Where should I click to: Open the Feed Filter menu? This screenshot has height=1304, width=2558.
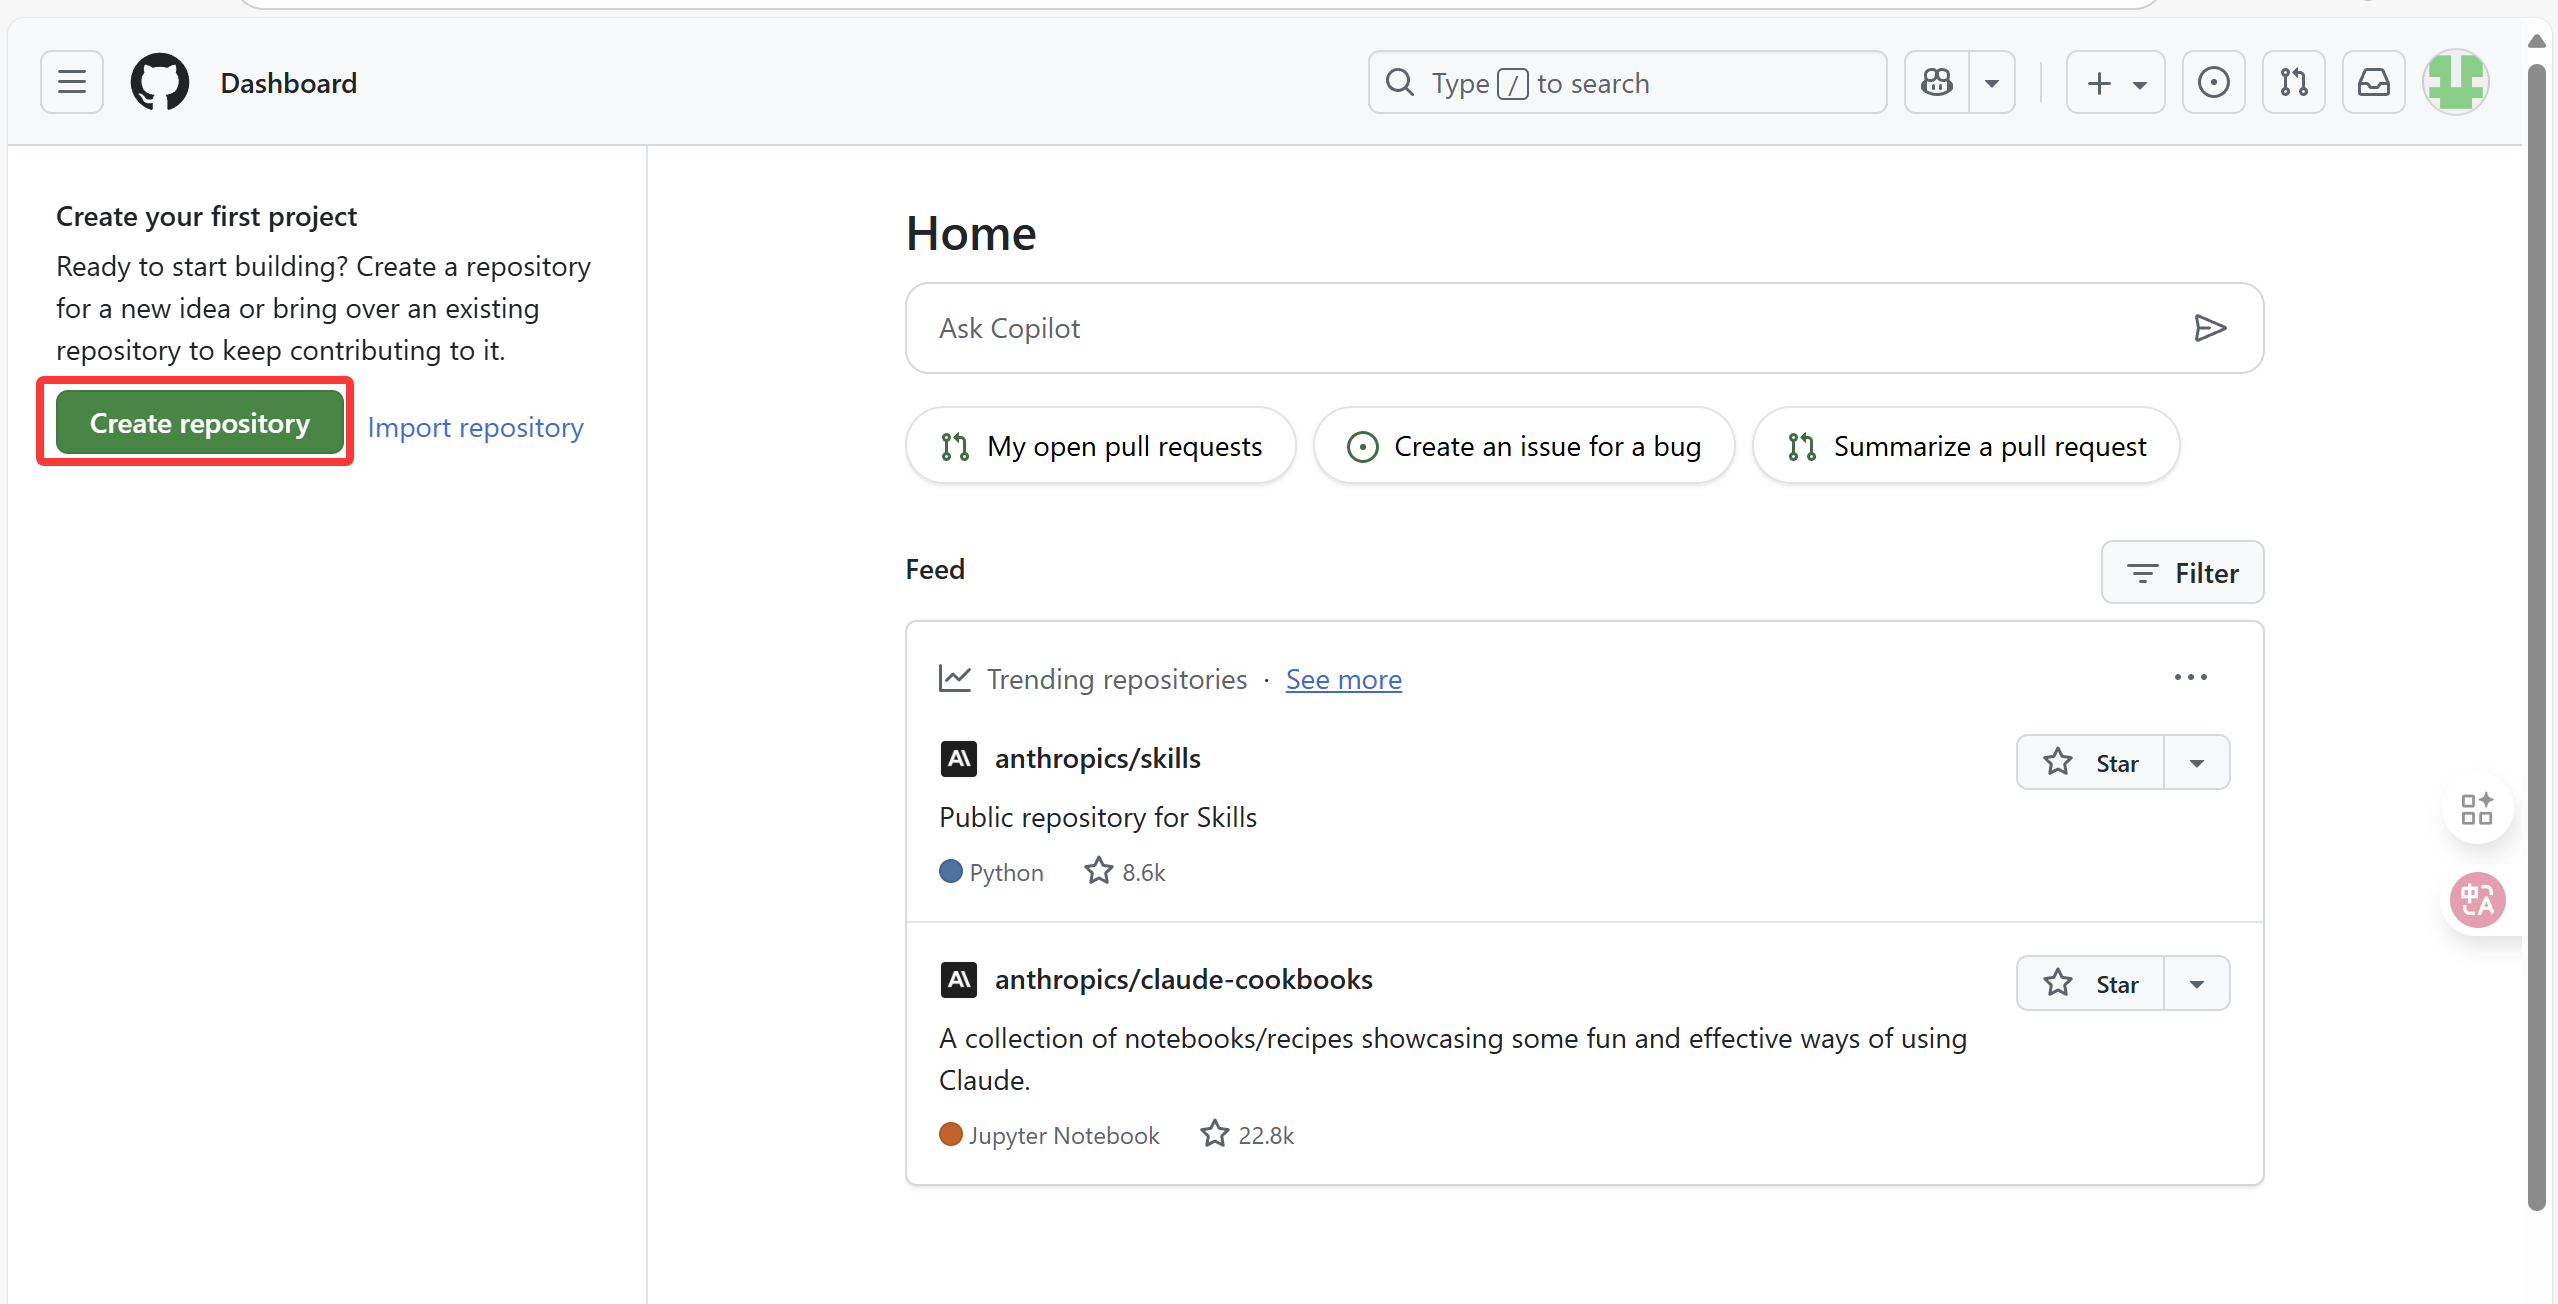click(x=2182, y=573)
